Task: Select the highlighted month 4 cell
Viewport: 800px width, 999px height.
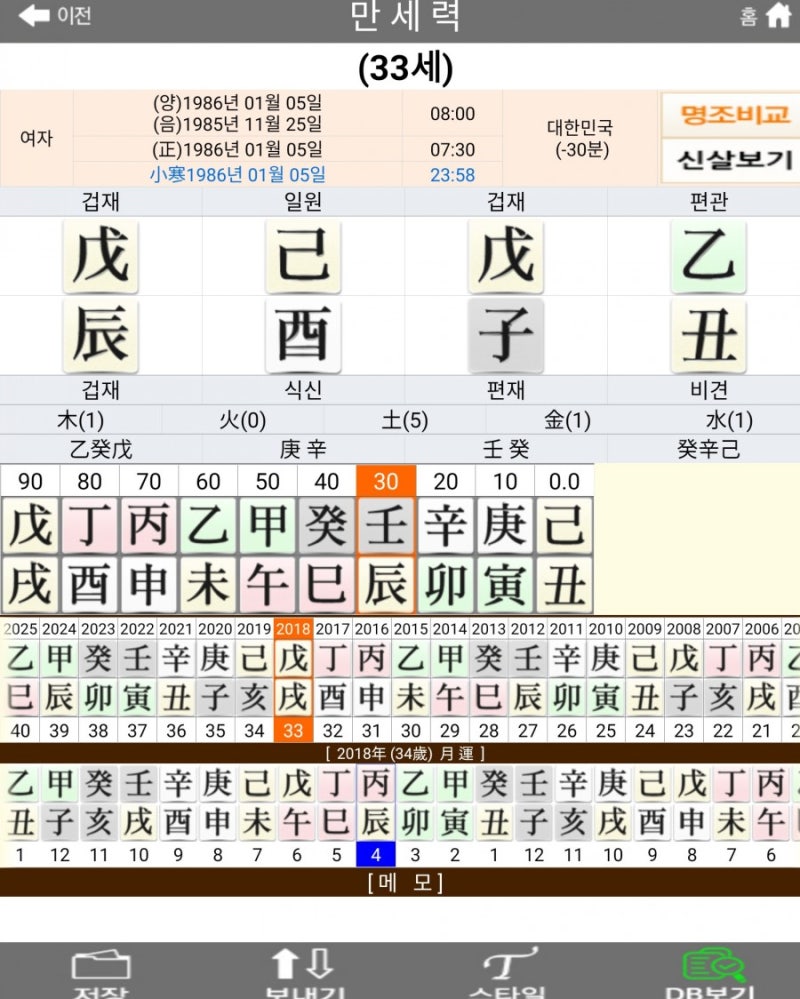Action: [376, 854]
